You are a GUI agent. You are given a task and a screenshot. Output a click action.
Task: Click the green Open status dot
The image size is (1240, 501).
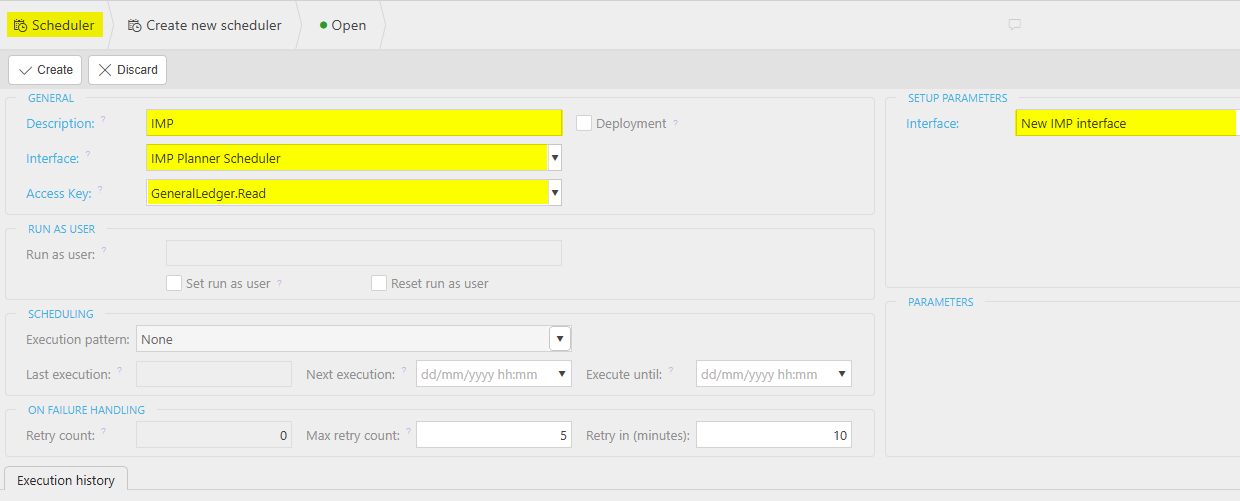tap(323, 25)
